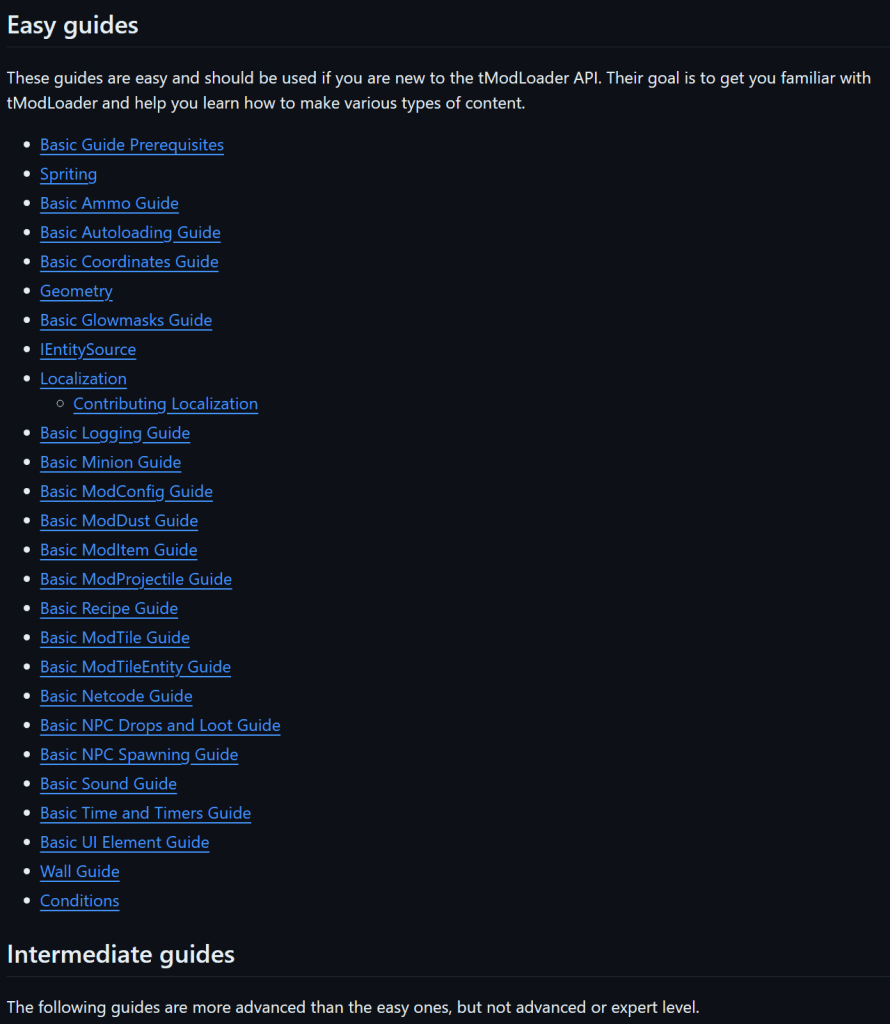The height and width of the screenshot is (1024, 890).
Task: Select the Basic ModProjectile Guide link
Action: 136,579
